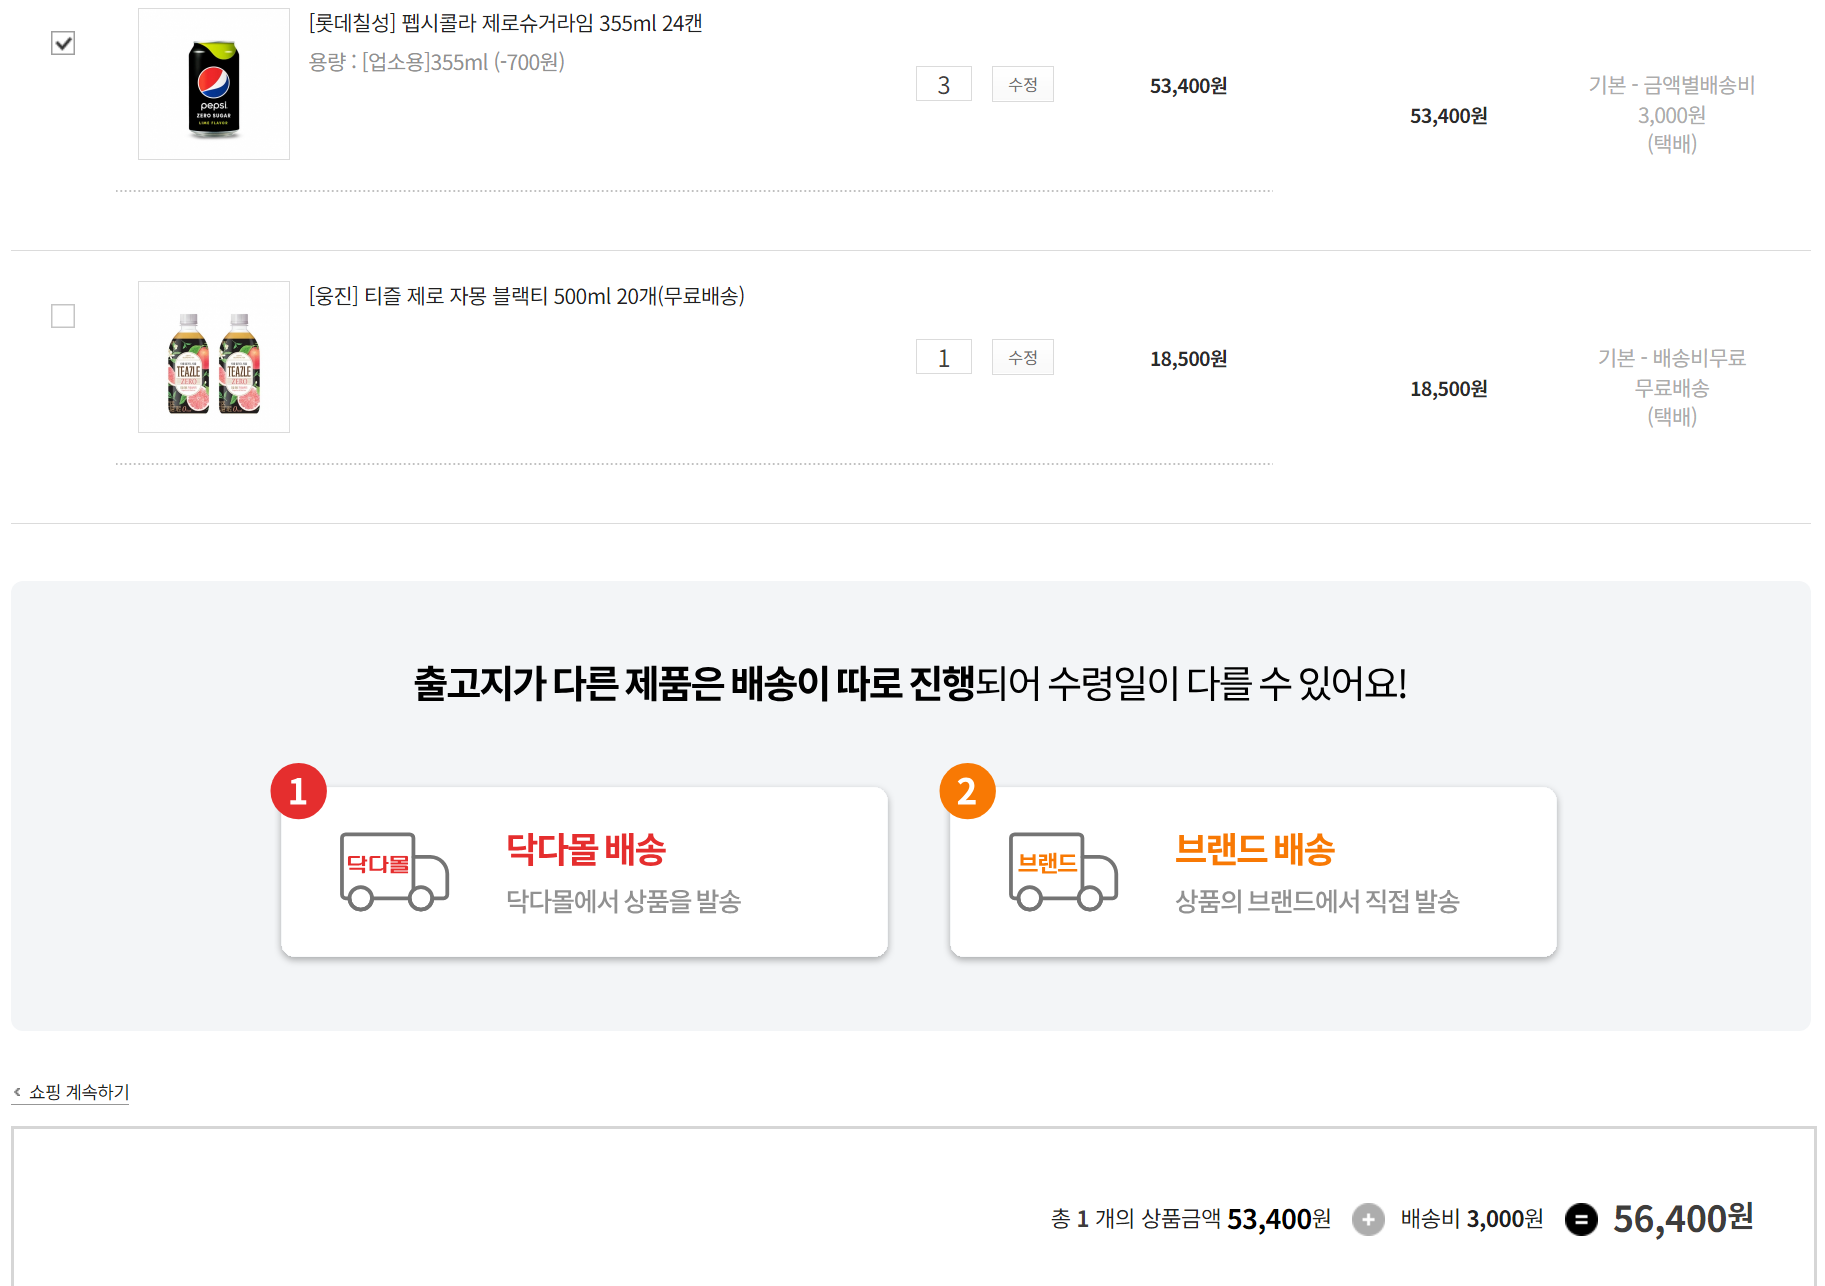Click 닥다몰에서 상품을 발송 description text

point(624,902)
